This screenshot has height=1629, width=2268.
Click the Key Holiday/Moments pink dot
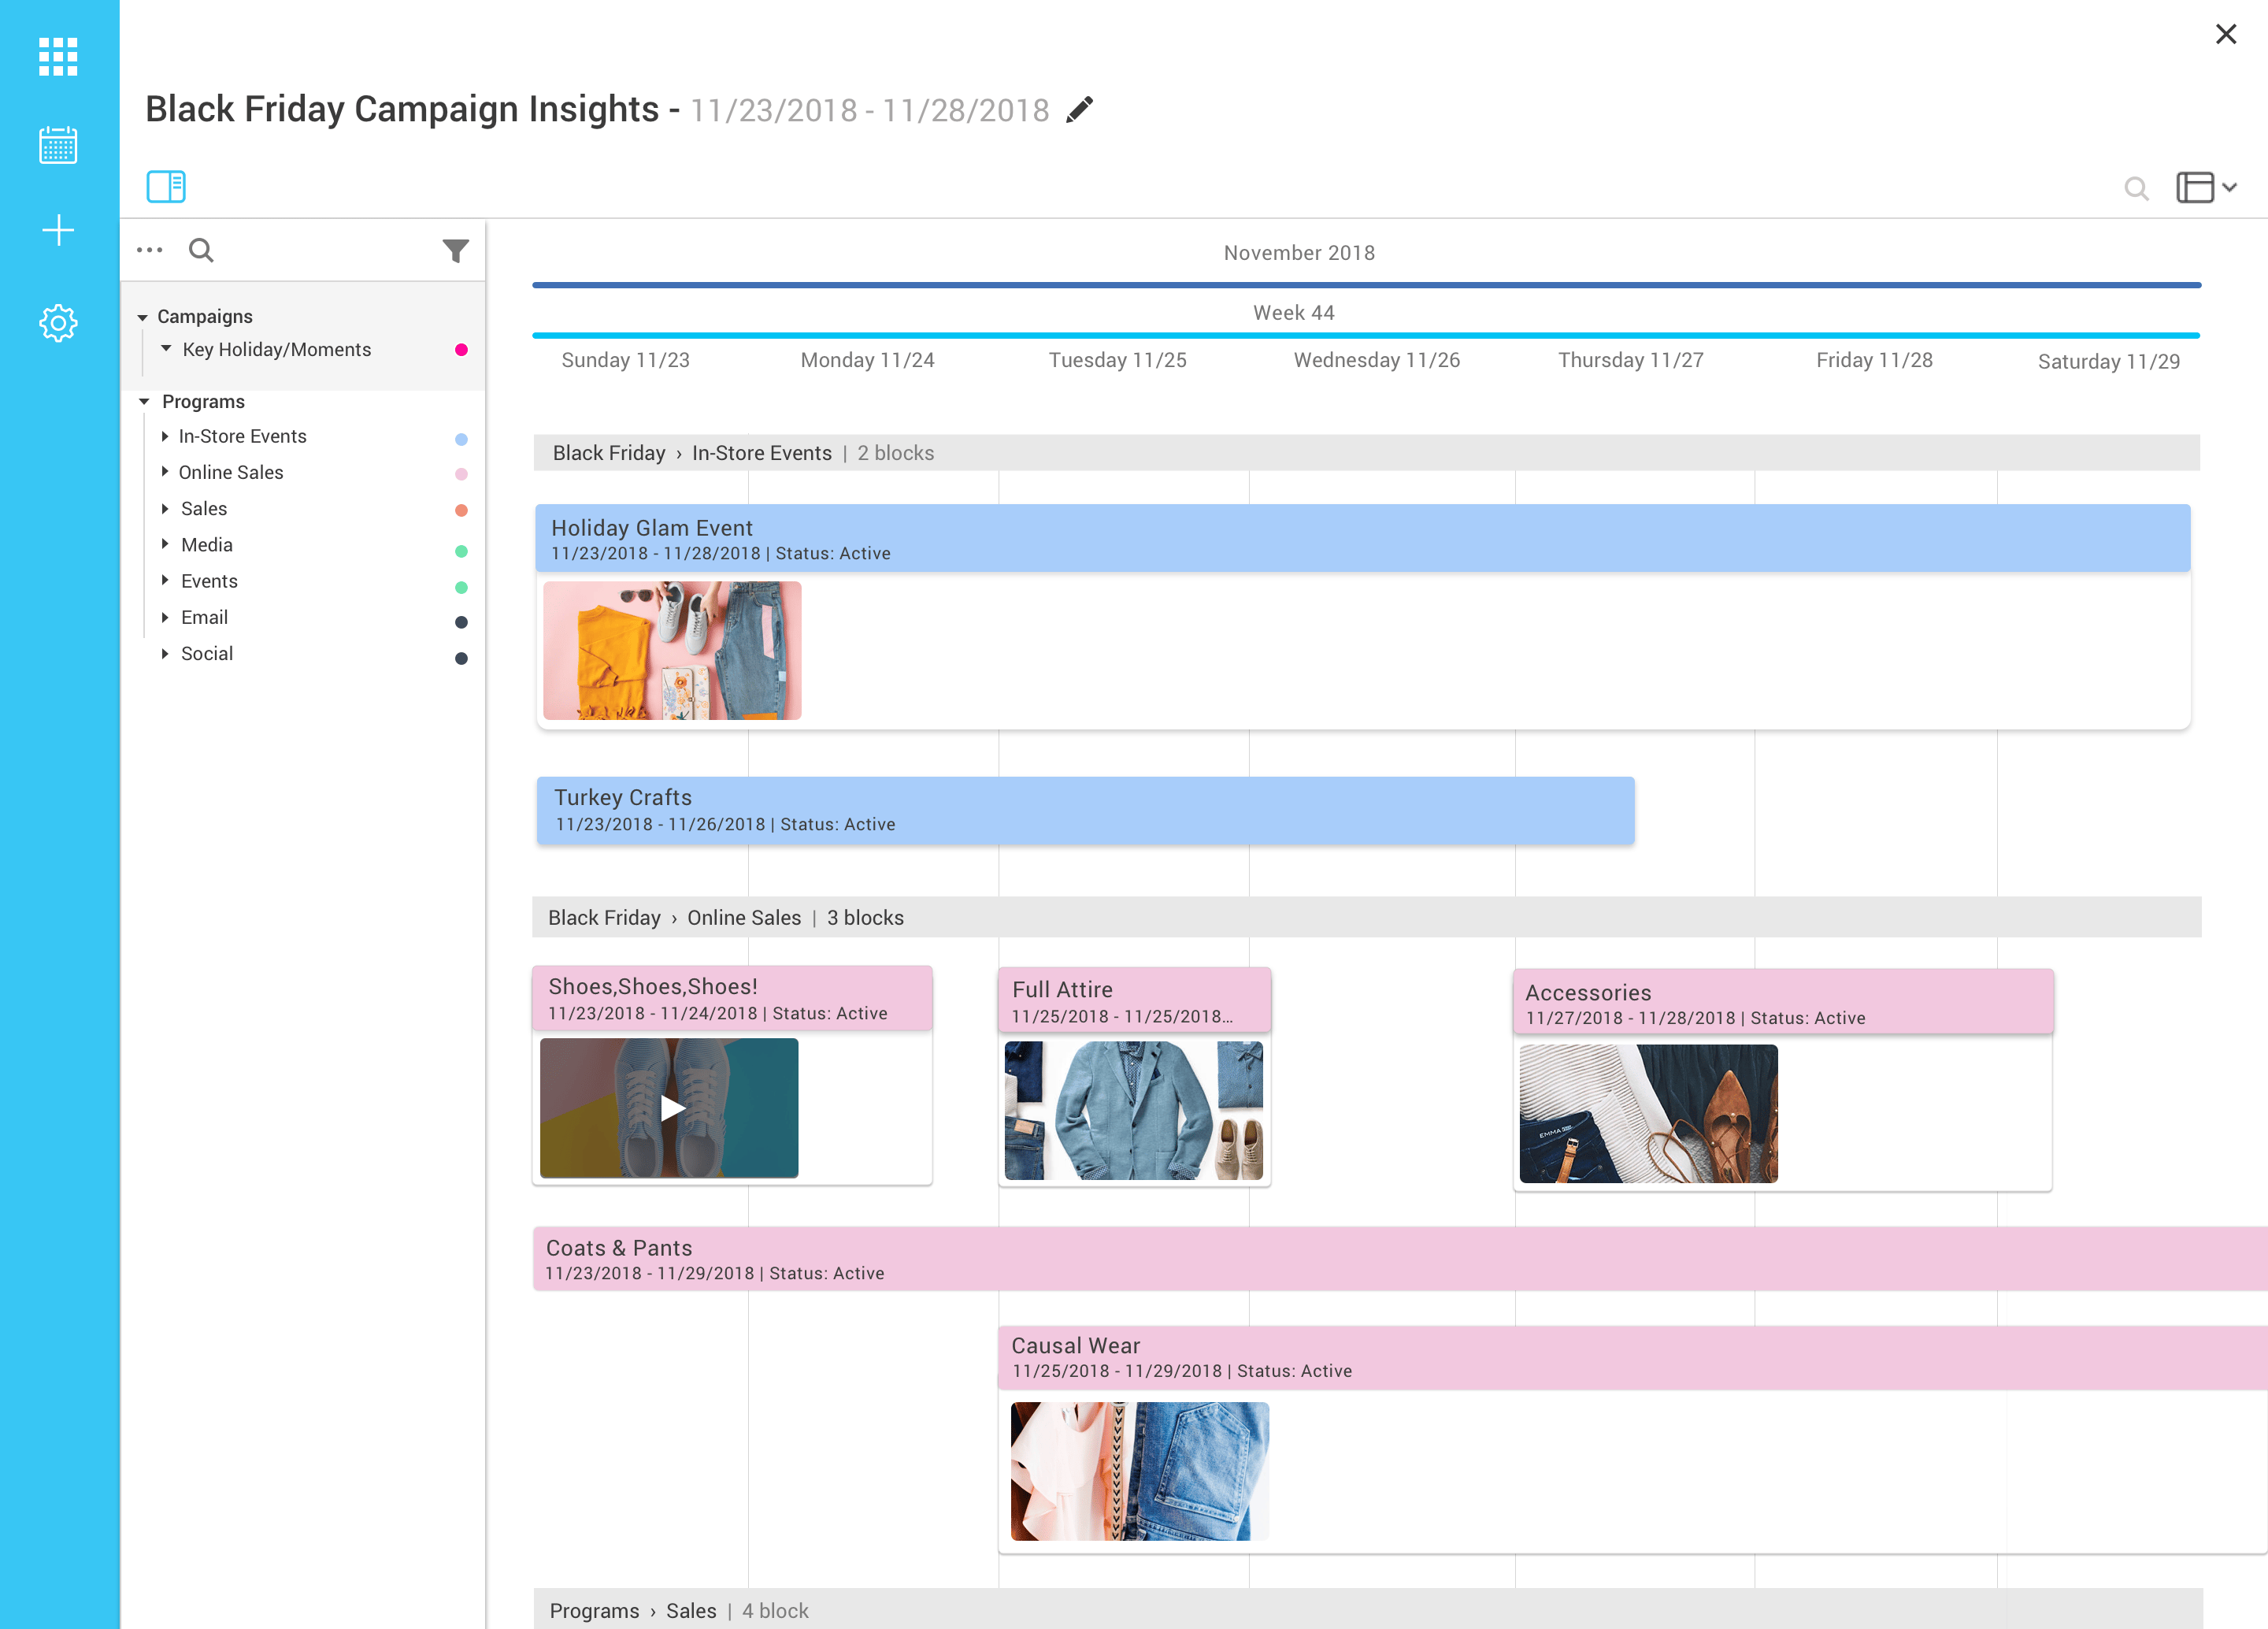coord(461,350)
